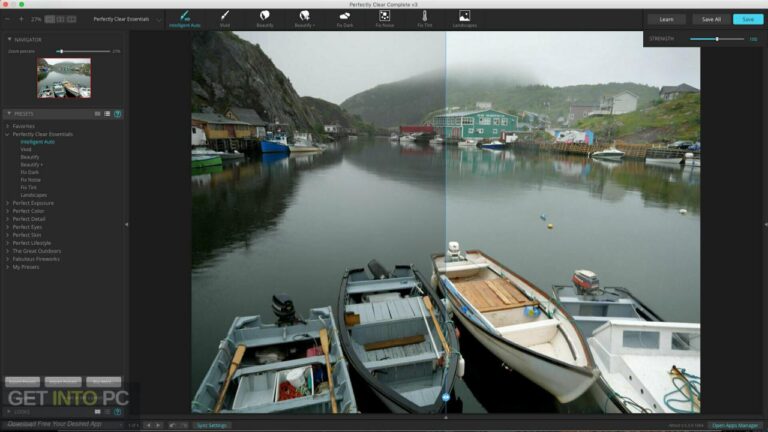Expand the Perfect Skin group
768x432 pixels.
tap(8, 235)
